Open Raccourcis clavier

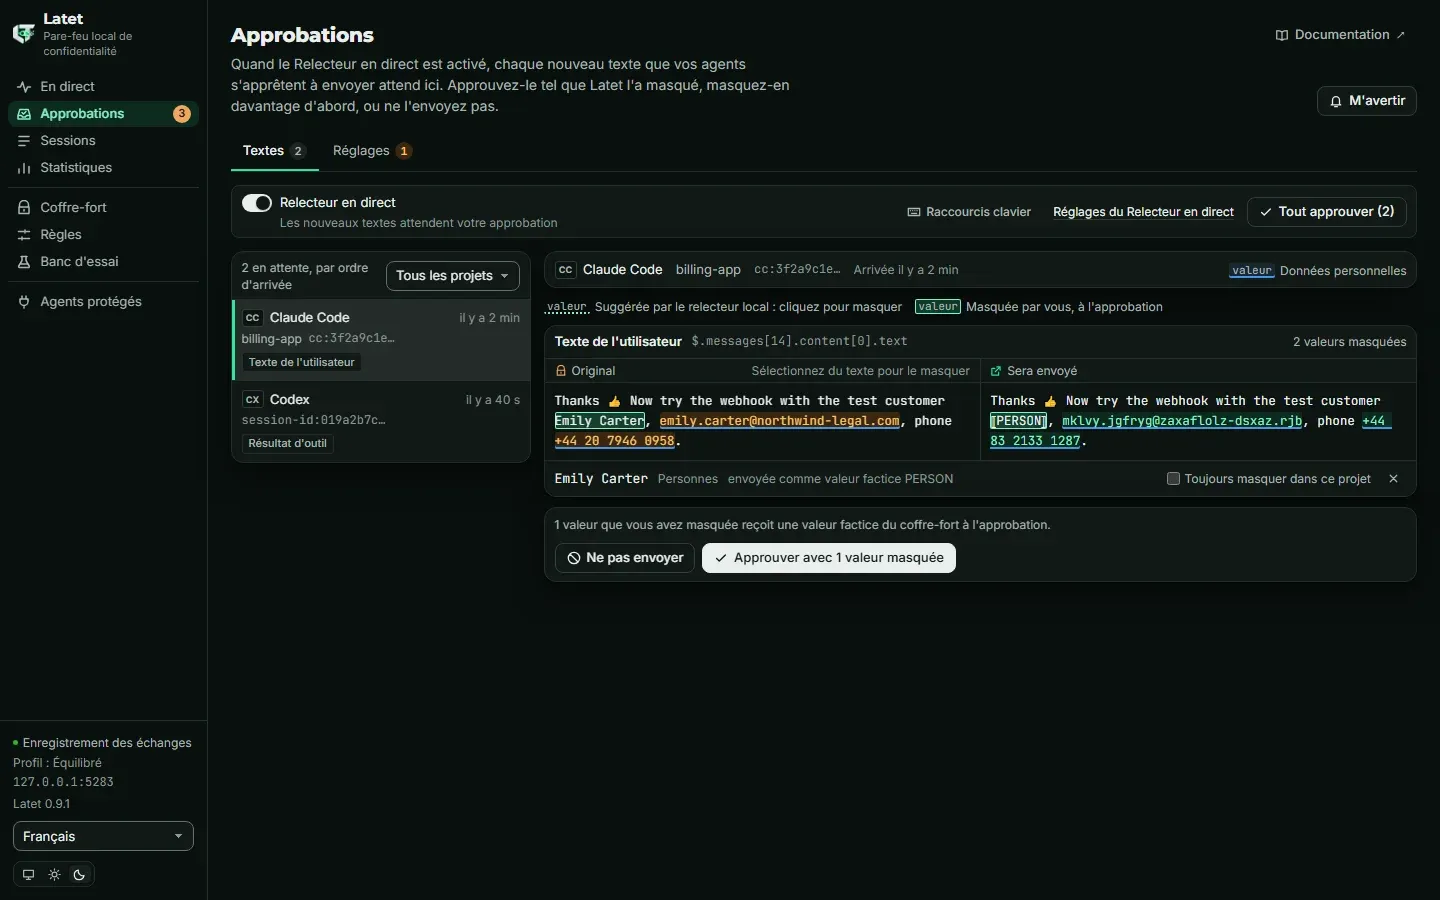pyautogui.click(x=969, y=212)
